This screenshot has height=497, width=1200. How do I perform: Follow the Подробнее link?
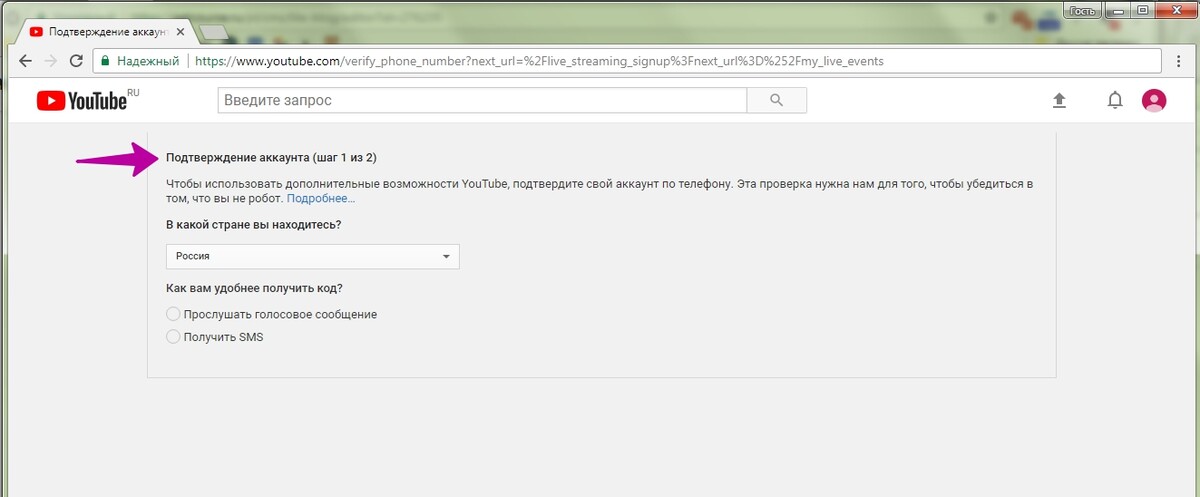tap(321, 199)
